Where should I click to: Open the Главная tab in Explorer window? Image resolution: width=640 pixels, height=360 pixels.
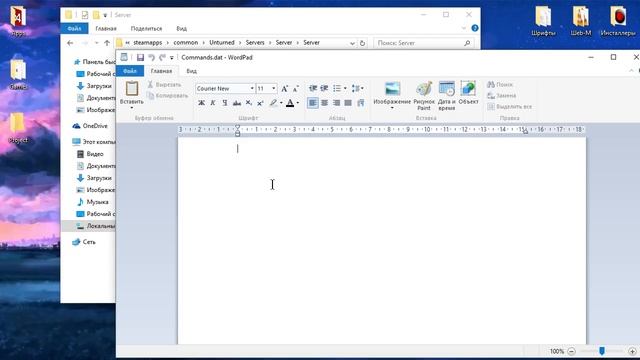coord(106,29)
